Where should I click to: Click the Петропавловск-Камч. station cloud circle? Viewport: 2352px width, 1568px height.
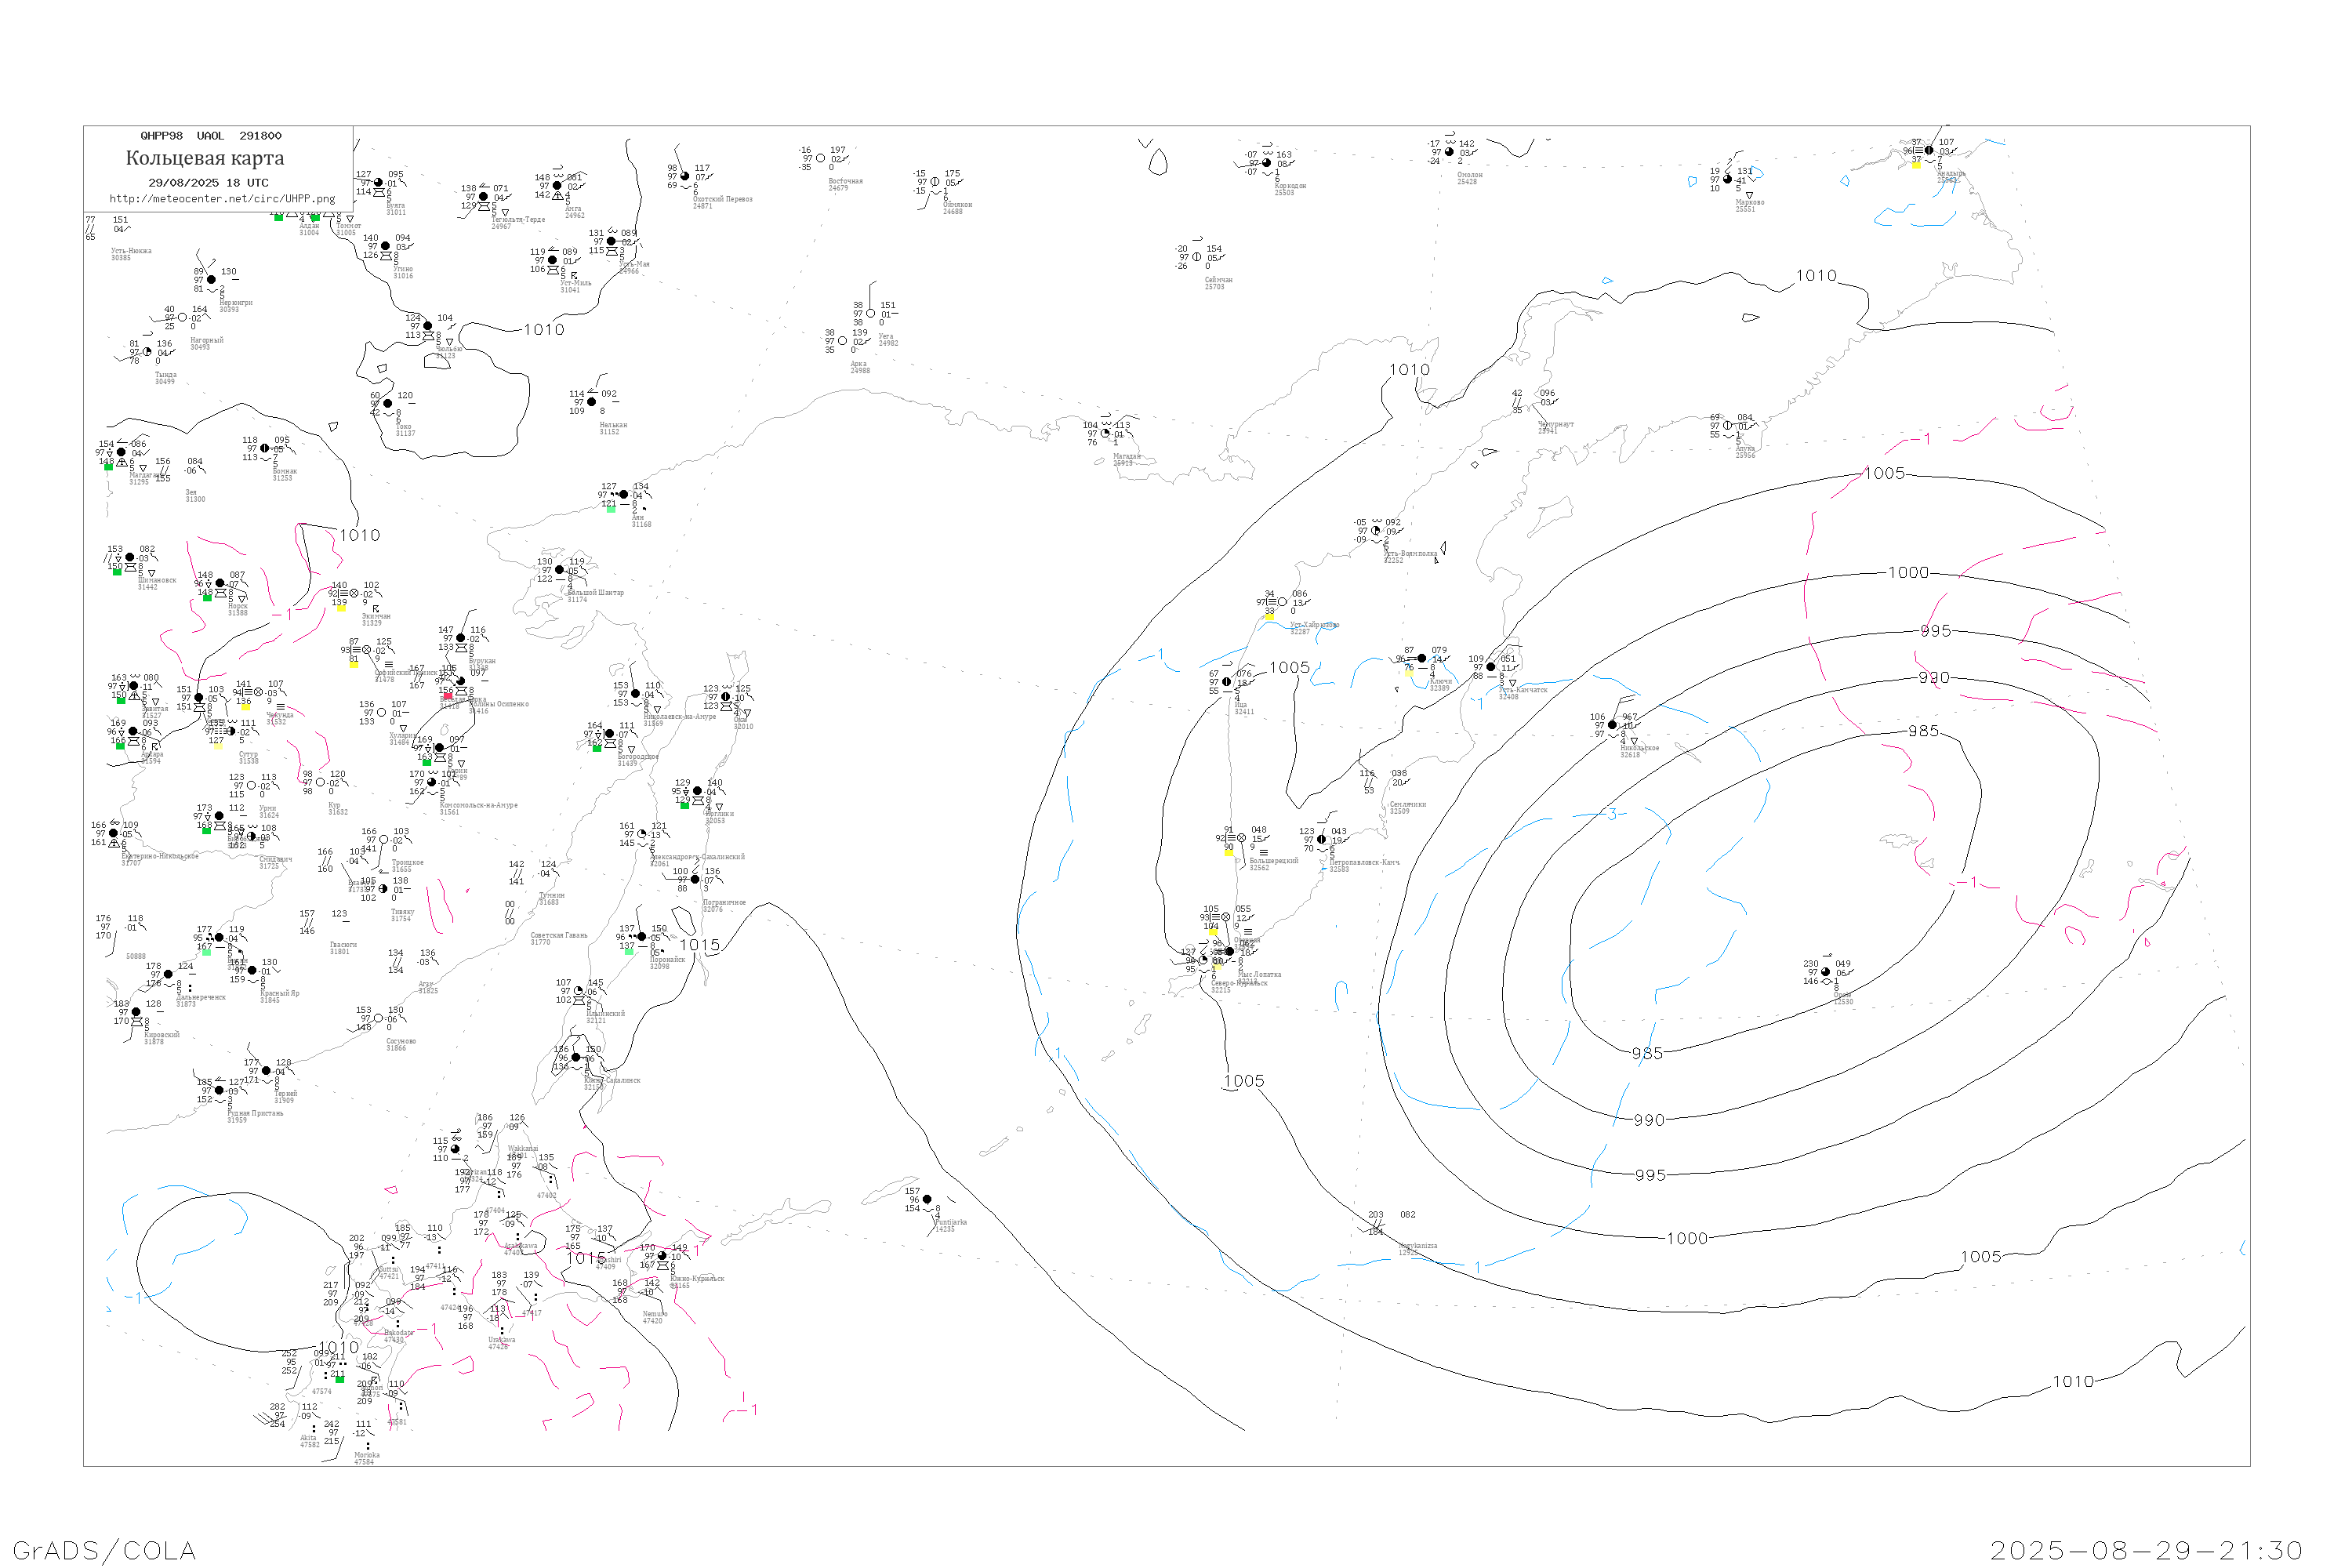pos(1321,840)
